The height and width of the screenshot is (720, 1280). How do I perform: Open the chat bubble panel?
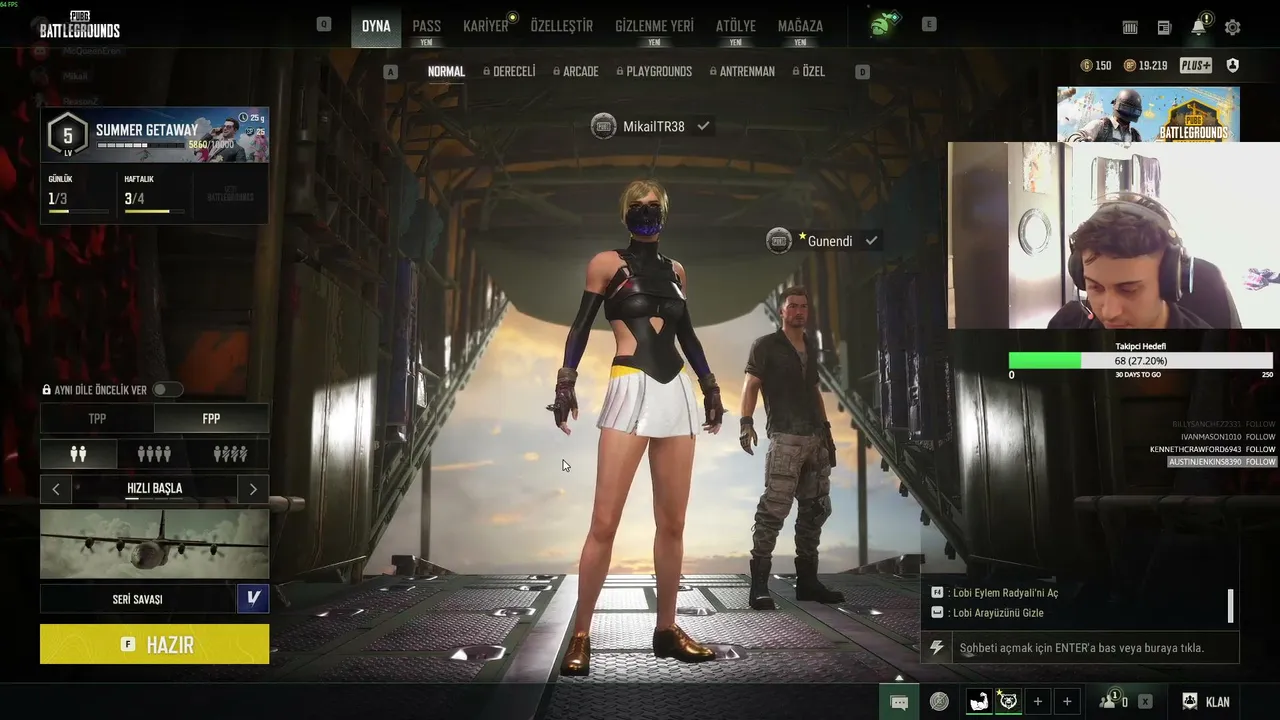[899, 702]
